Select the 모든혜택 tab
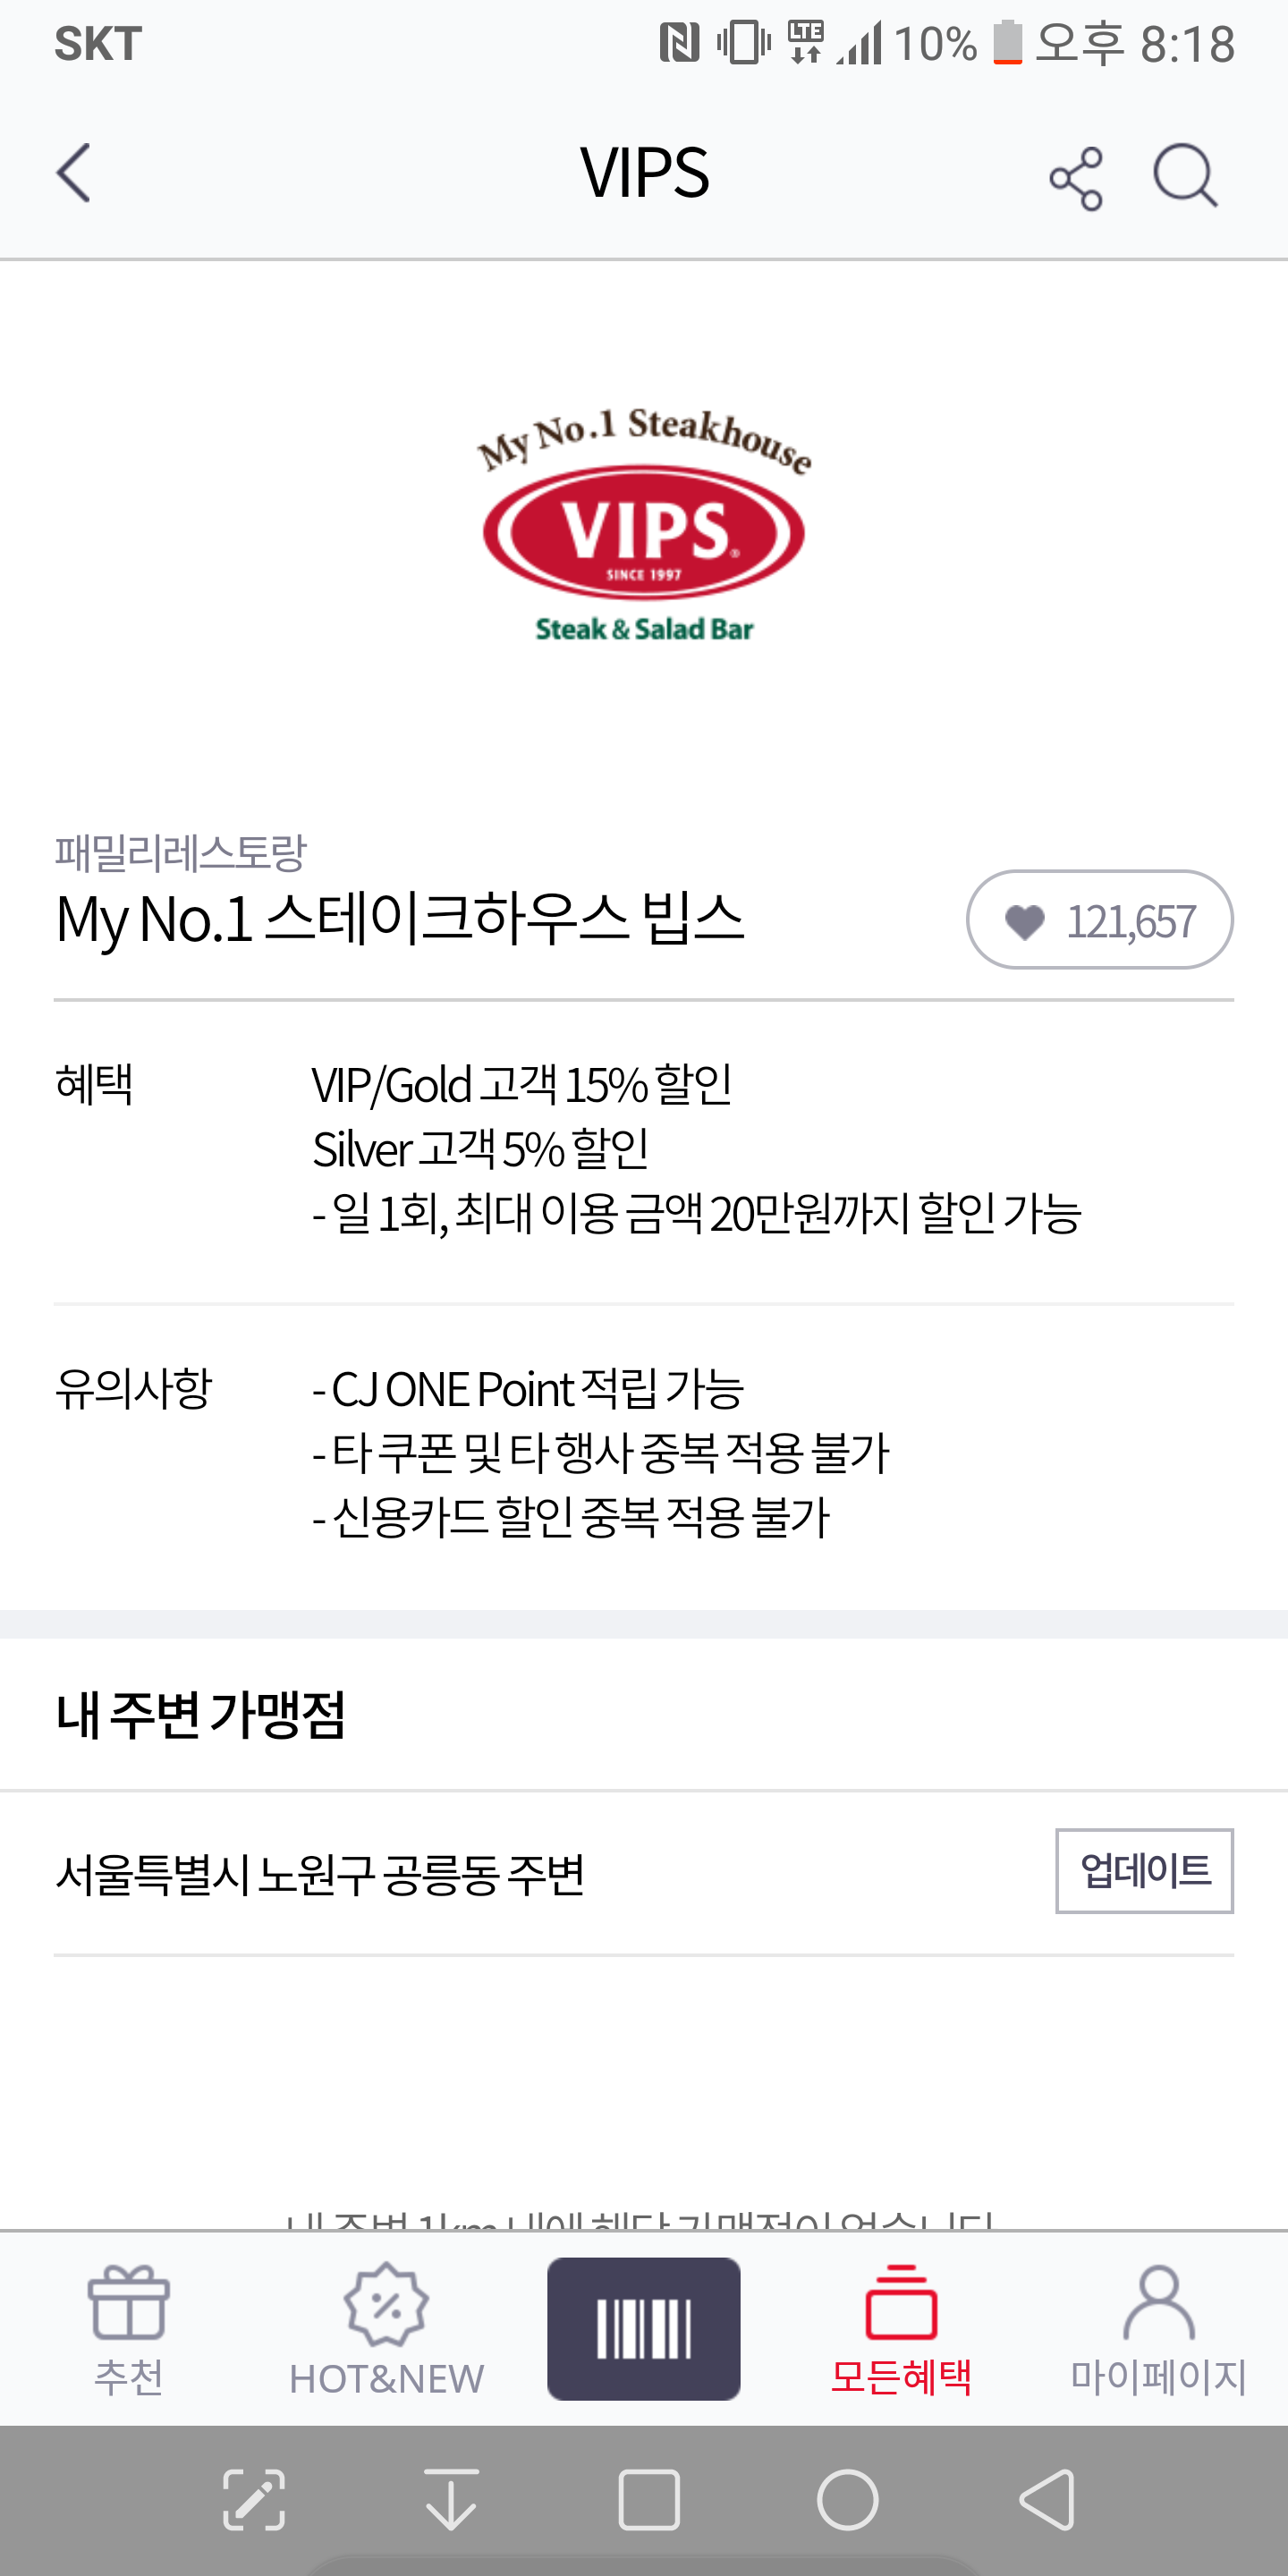This screenshot has height=2576, width=1288. coord(901,2330)
